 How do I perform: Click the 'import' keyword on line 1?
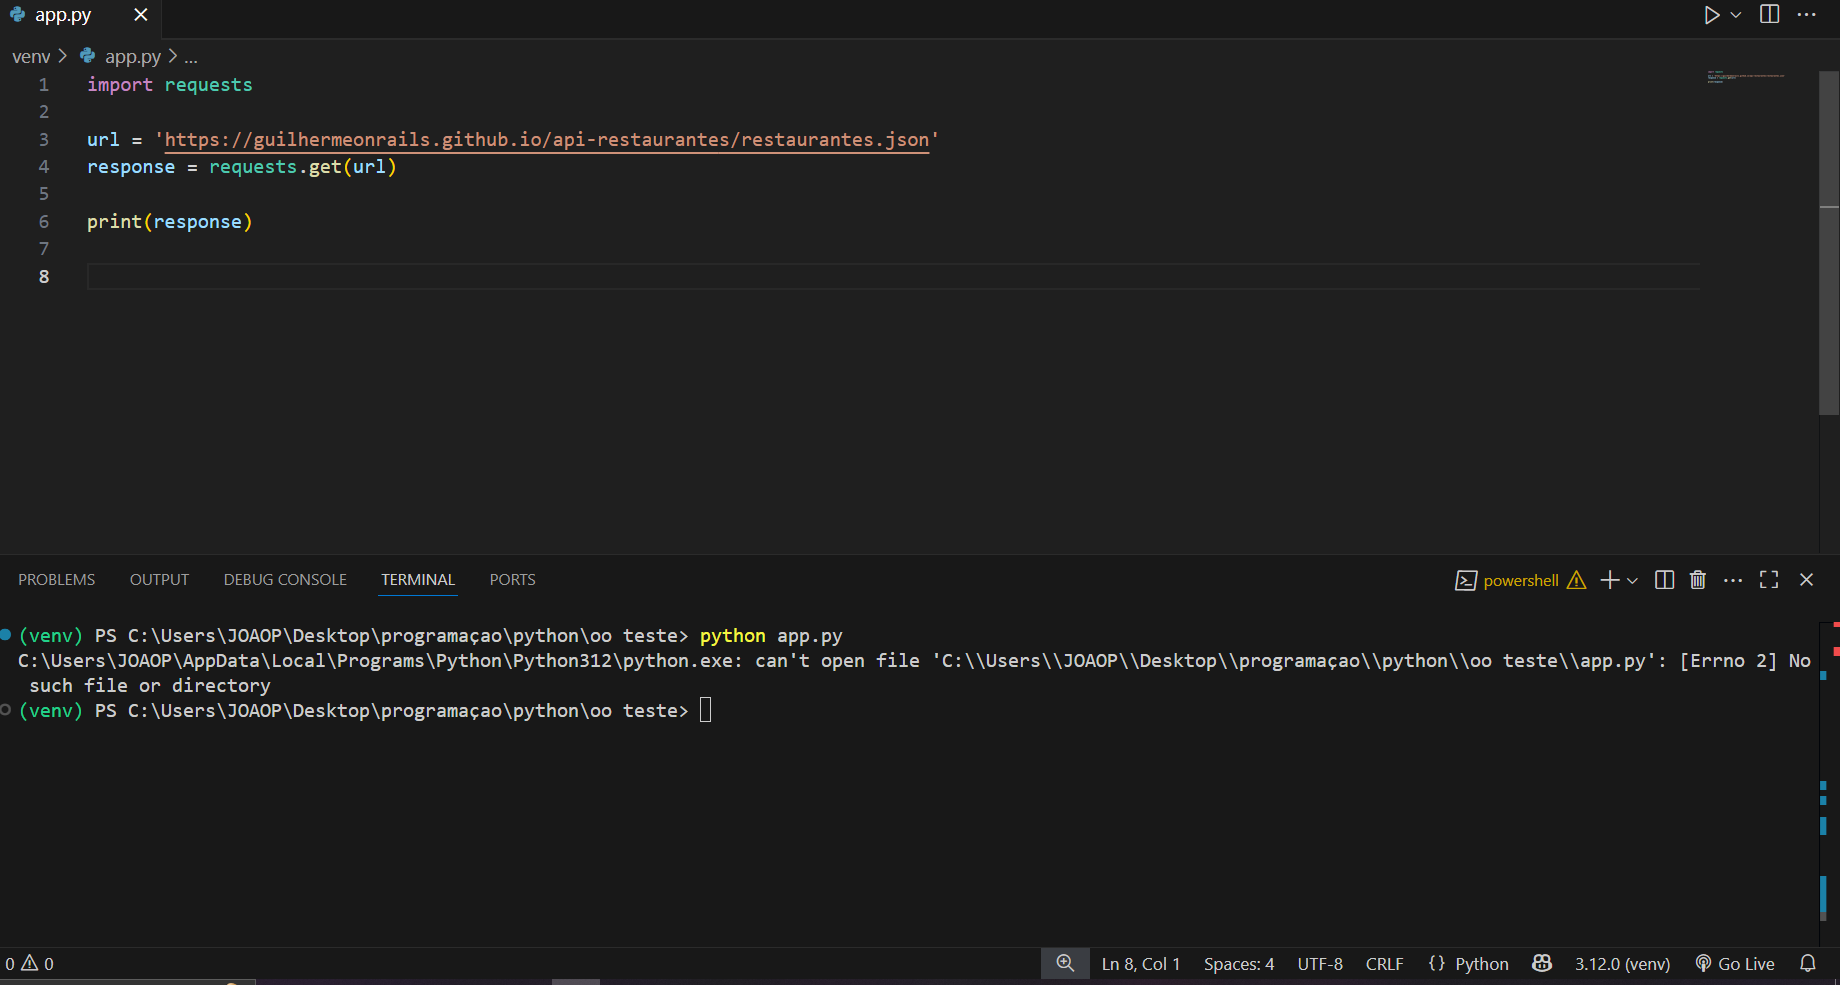pos(120,85)
